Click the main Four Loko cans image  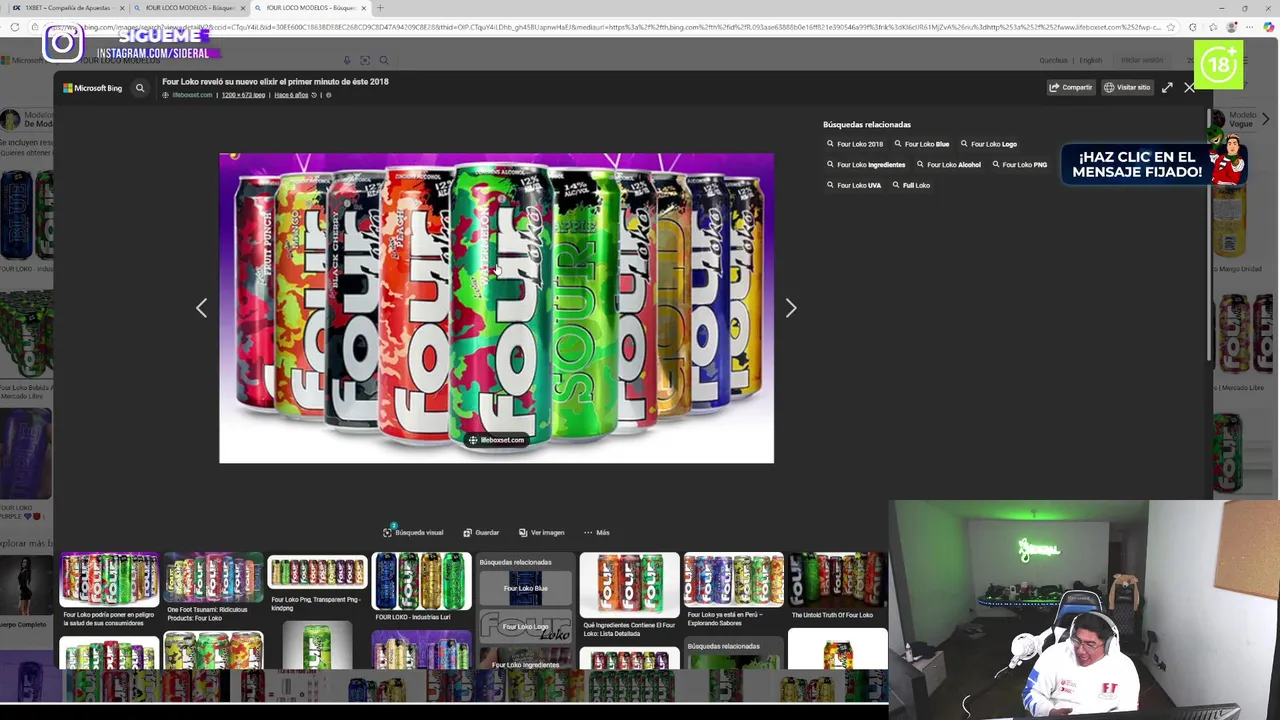(x=496, y=308)
